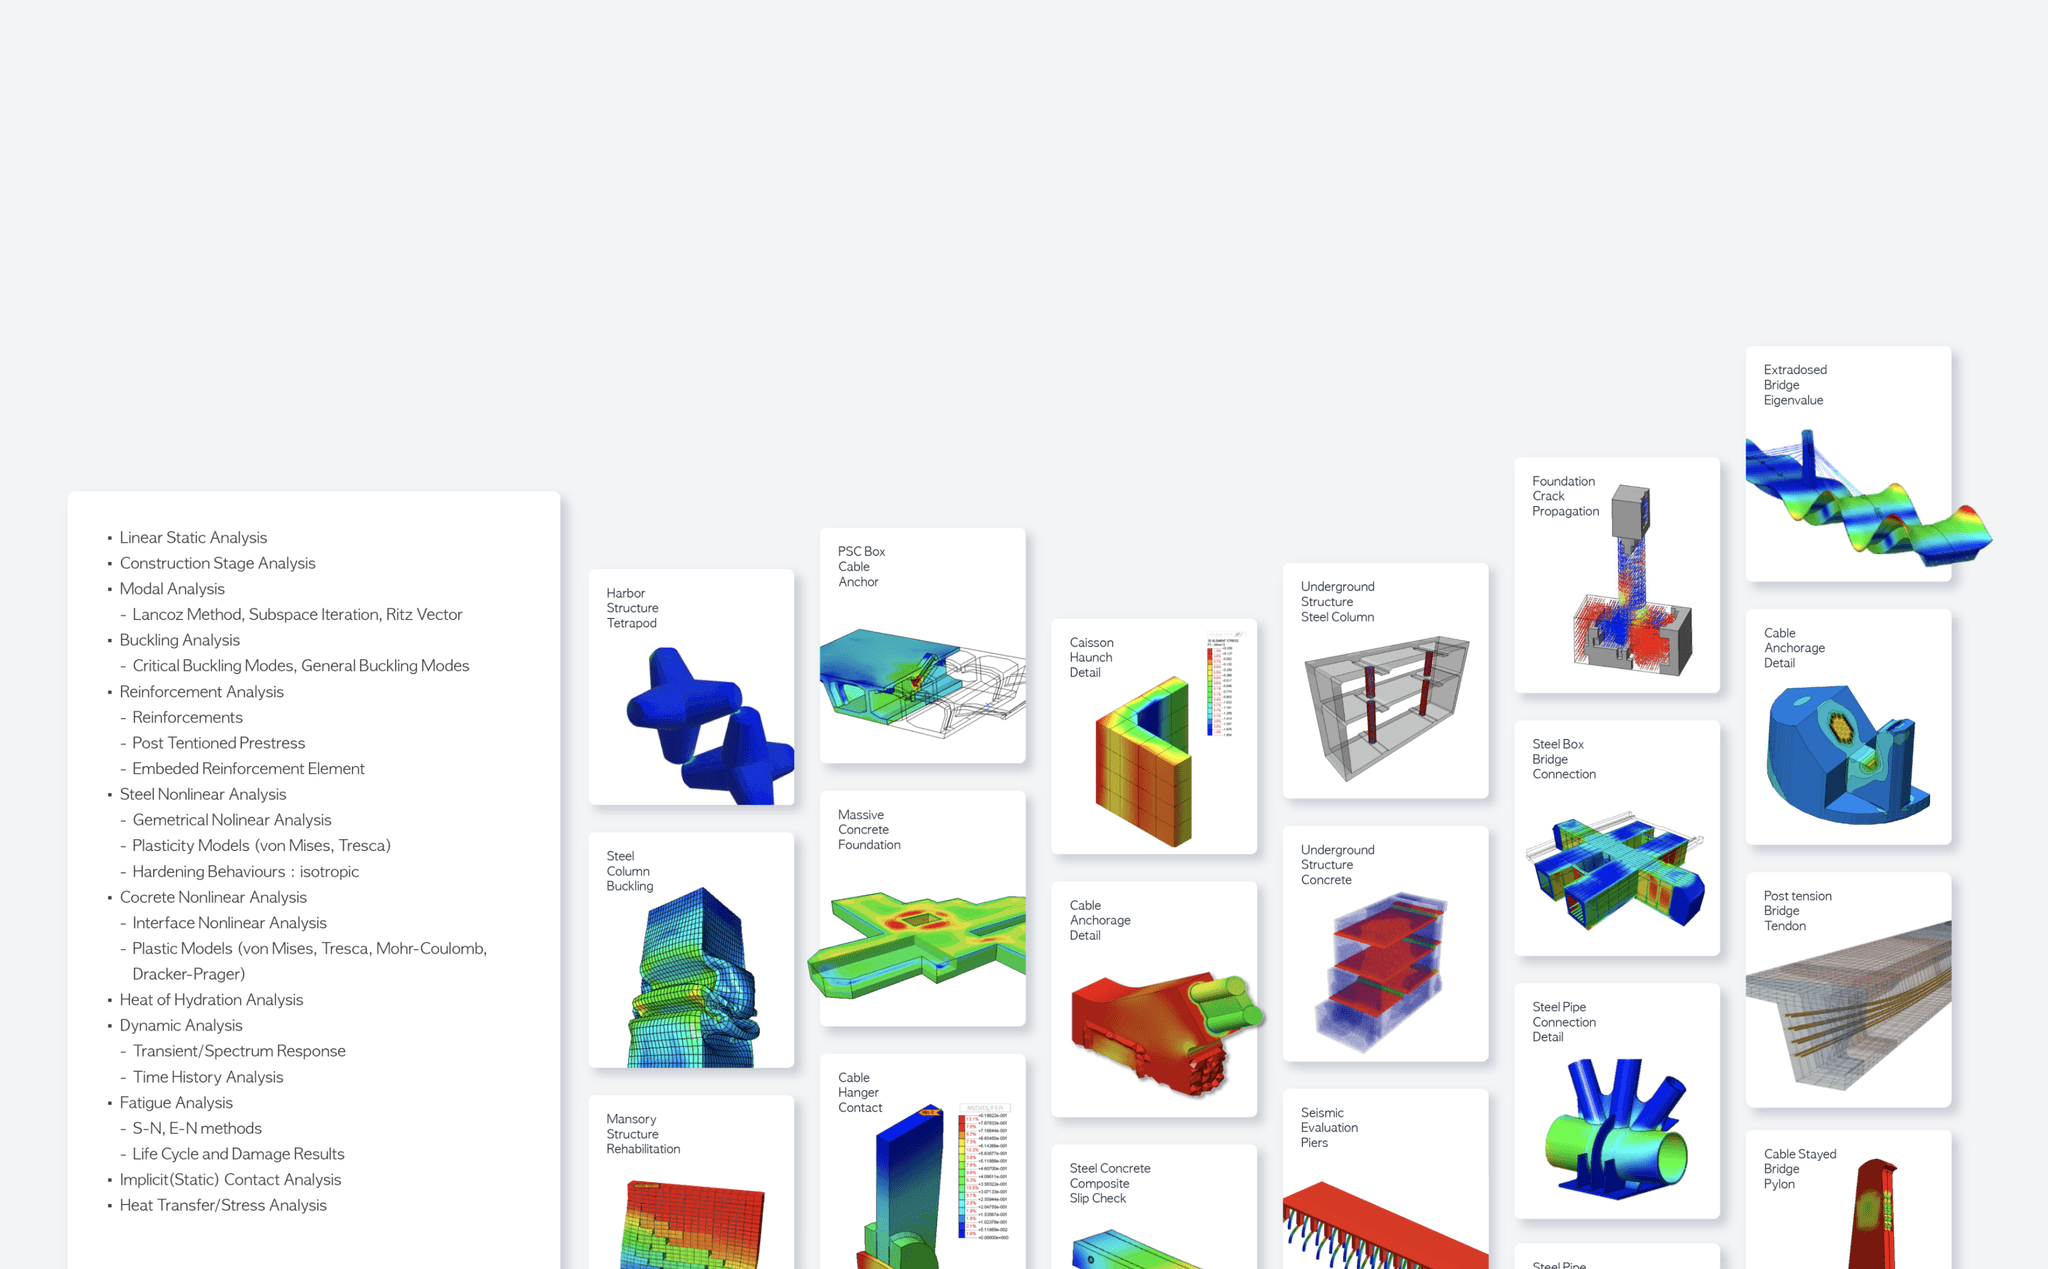
Task: Click the Steel Pipe Connection Detail card
Action: click(x=1617, y=1102)
